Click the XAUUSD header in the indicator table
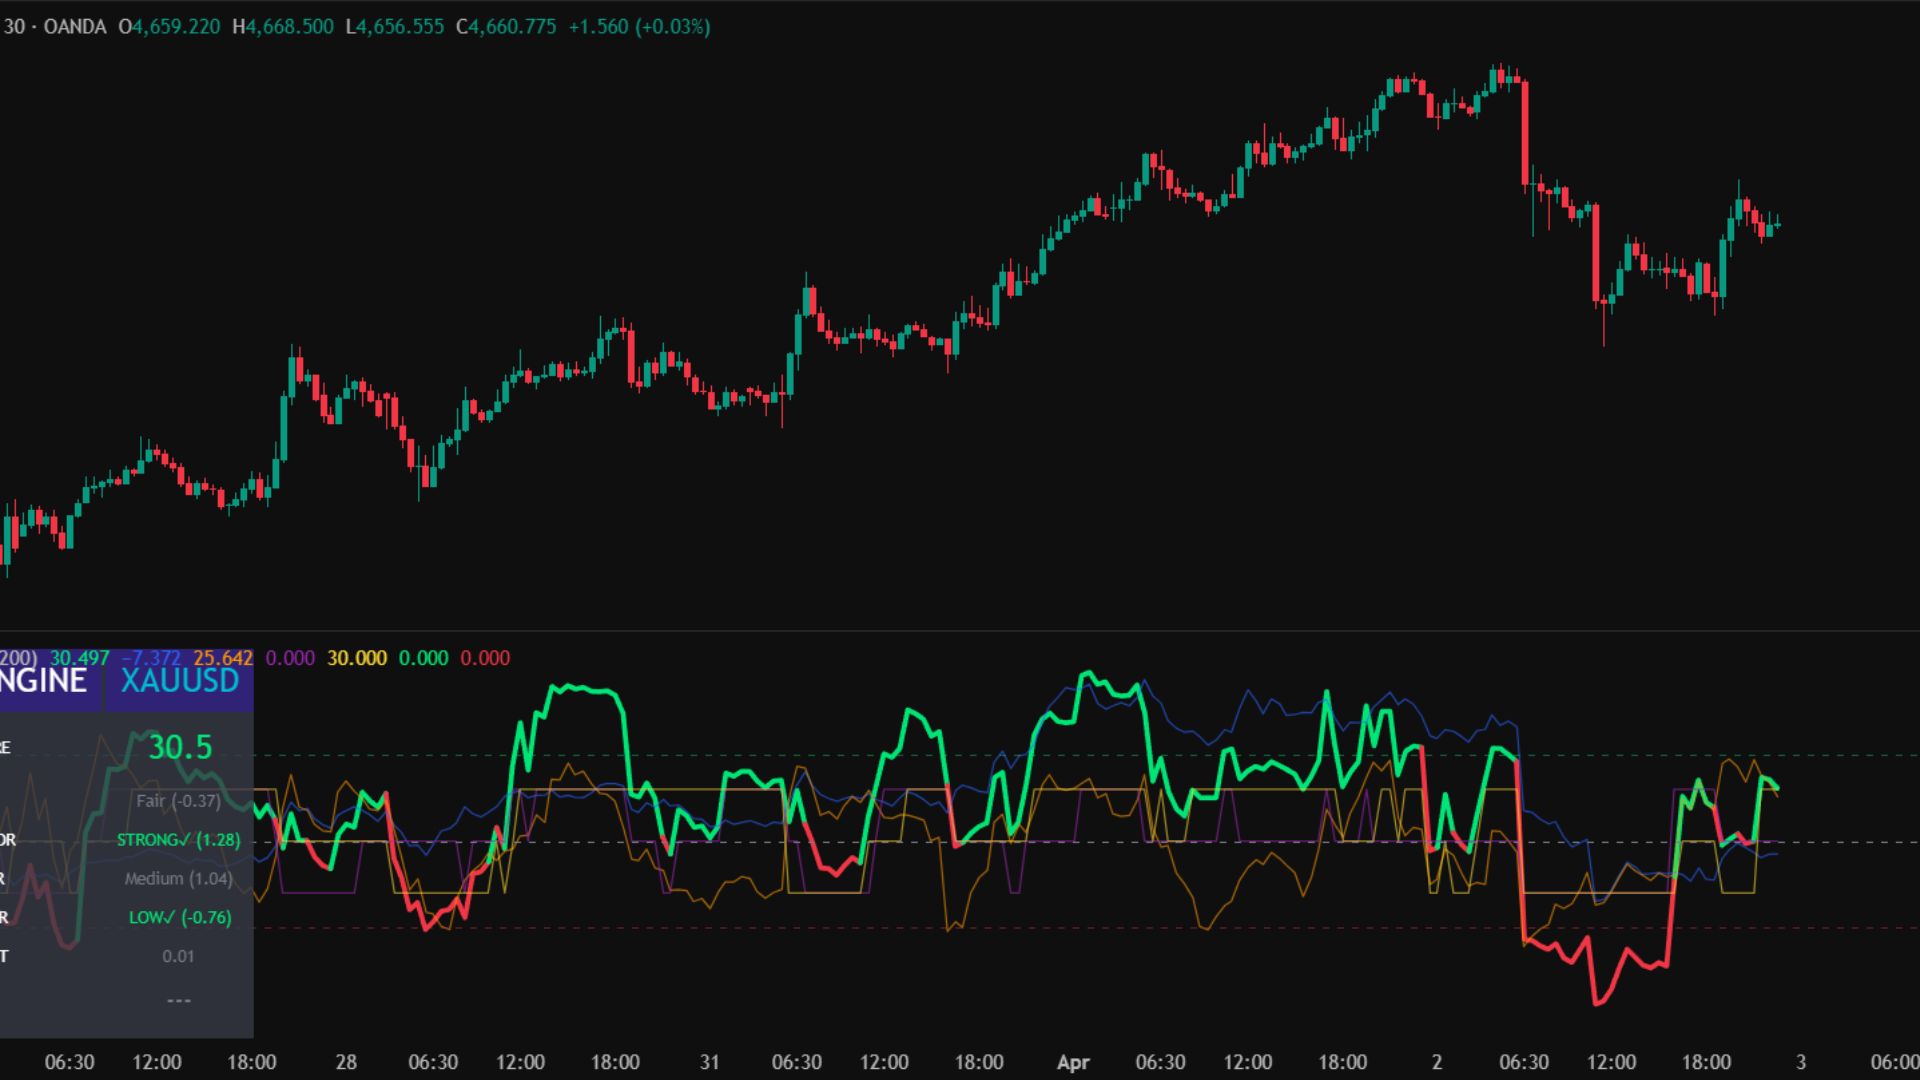 (180, 682)
